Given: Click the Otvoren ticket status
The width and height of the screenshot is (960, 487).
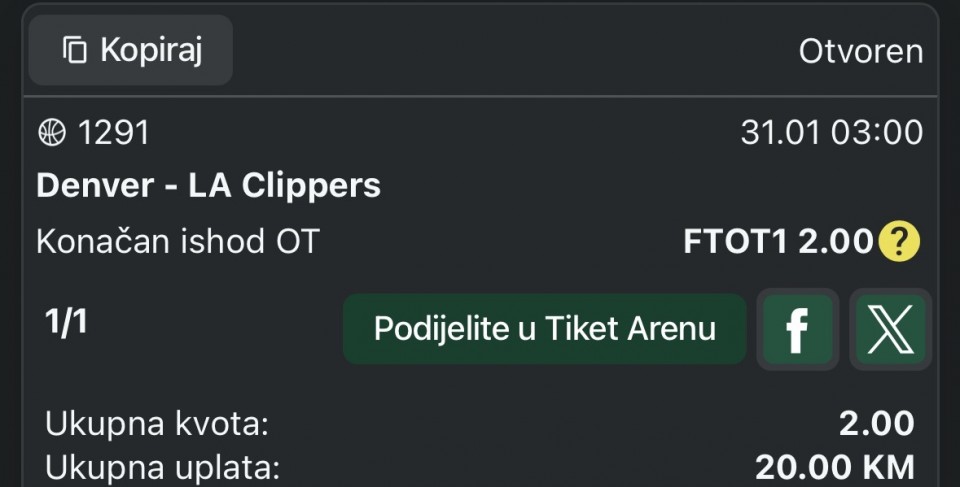Looking at the screenshot, I should (860, 51).
